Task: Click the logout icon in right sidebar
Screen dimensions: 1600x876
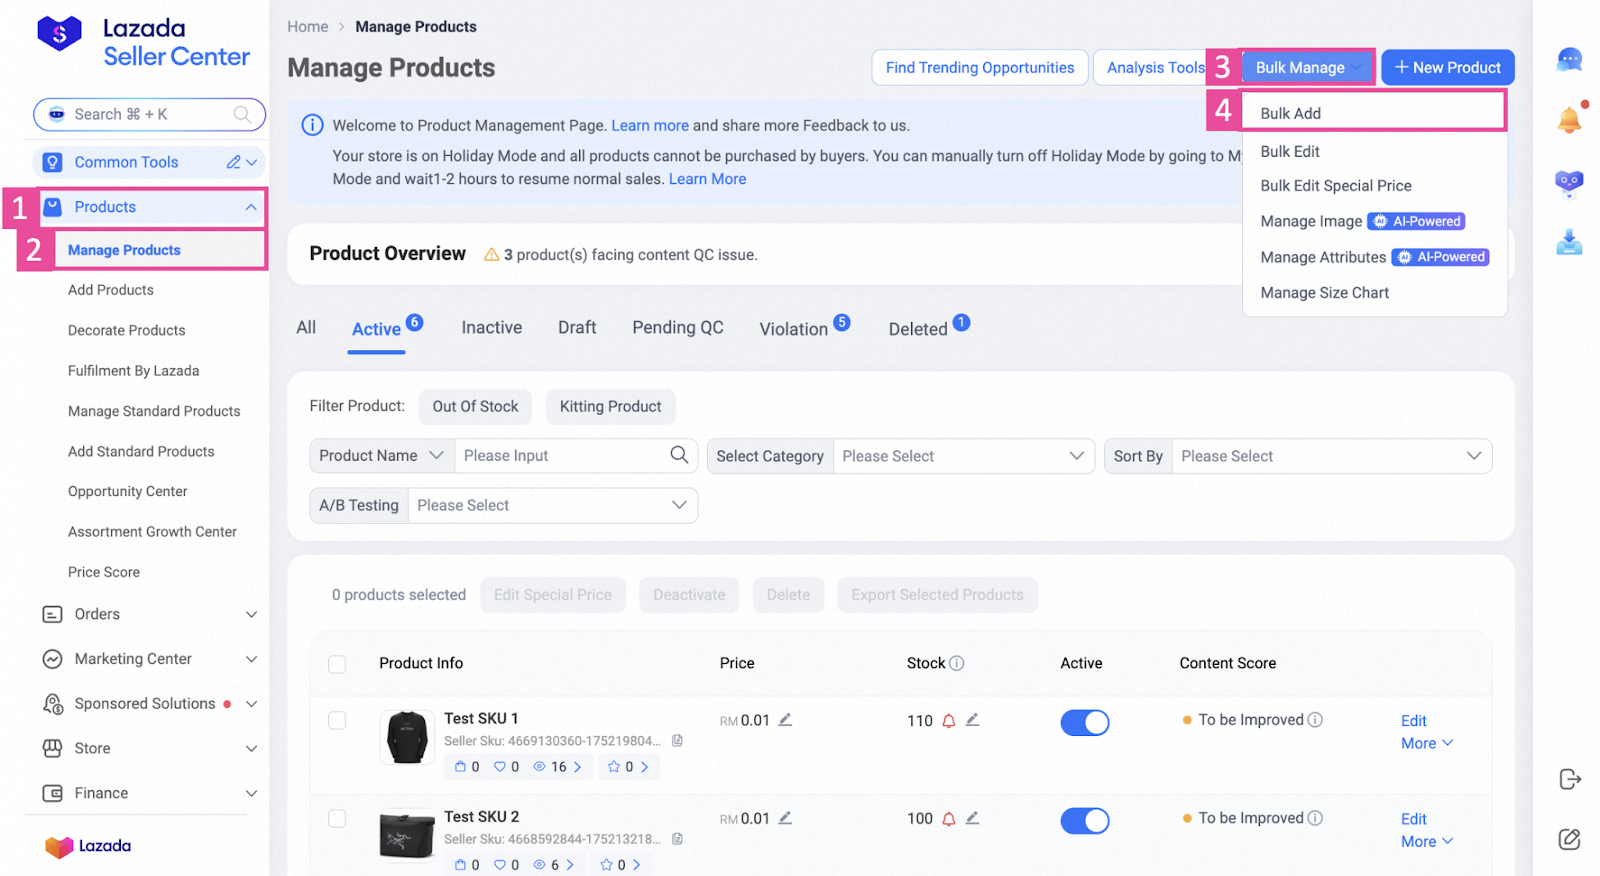Action: [x=1570, y=779]
